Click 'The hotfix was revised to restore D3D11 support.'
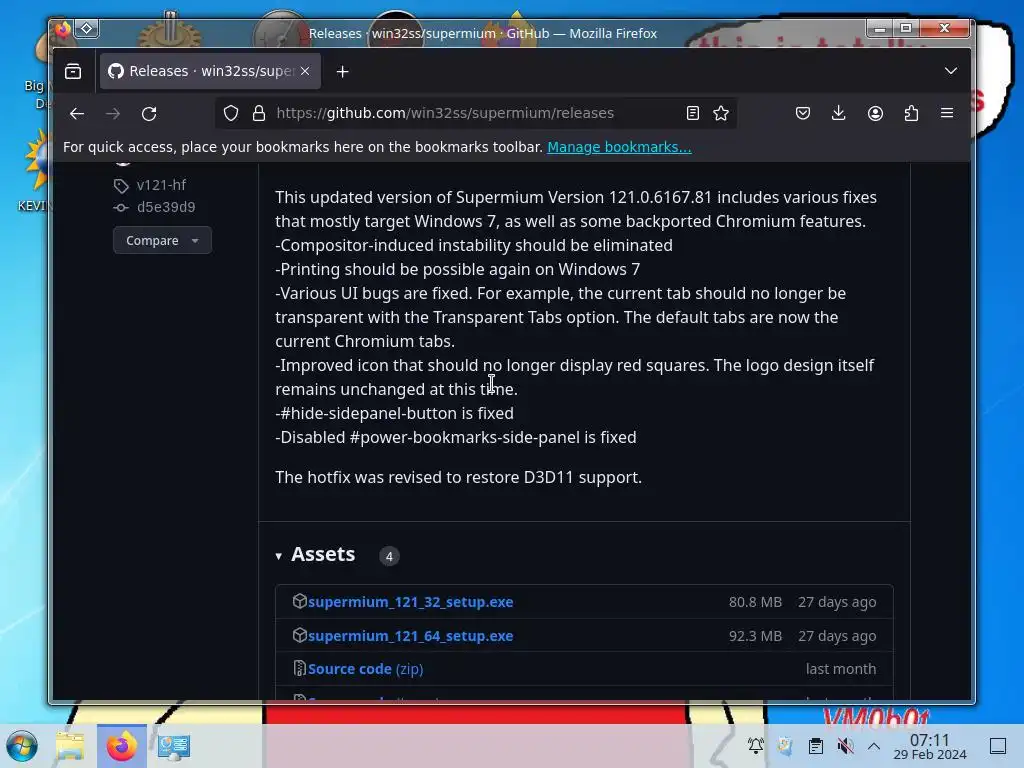Screen dimensions: 1024x768 point(458,477)
